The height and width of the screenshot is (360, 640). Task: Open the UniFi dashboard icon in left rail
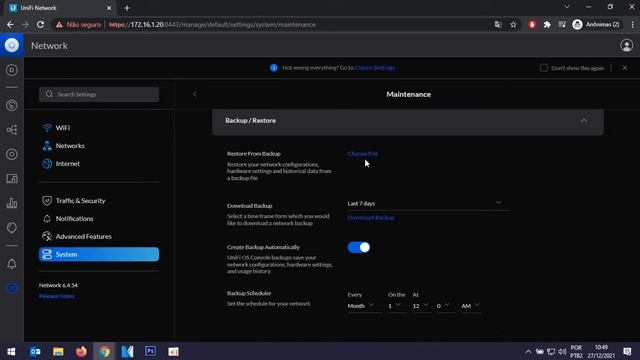coord(12,70)
